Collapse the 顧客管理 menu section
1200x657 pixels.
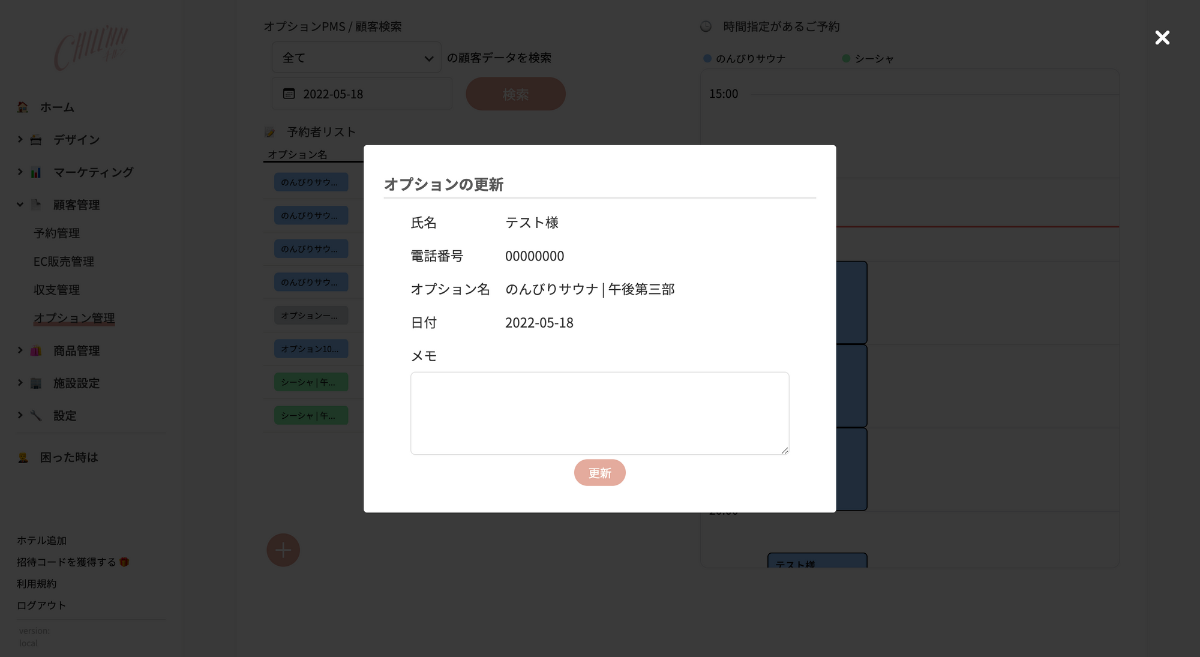point(20,205)
